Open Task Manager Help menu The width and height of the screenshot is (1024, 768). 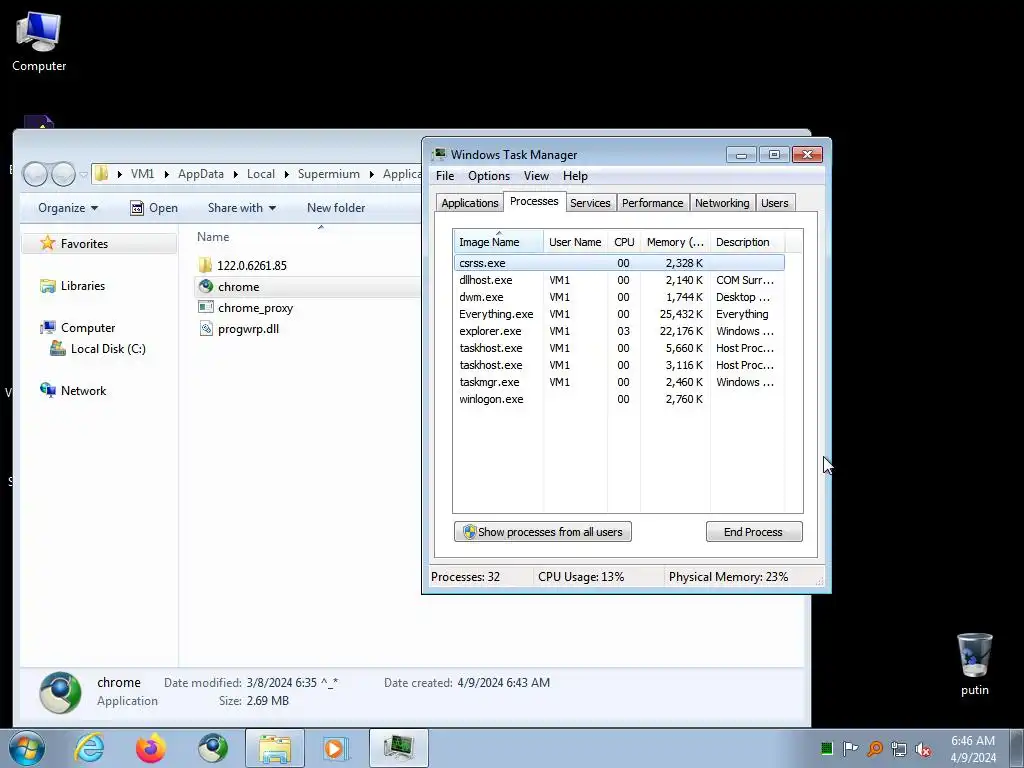(575, 176)
